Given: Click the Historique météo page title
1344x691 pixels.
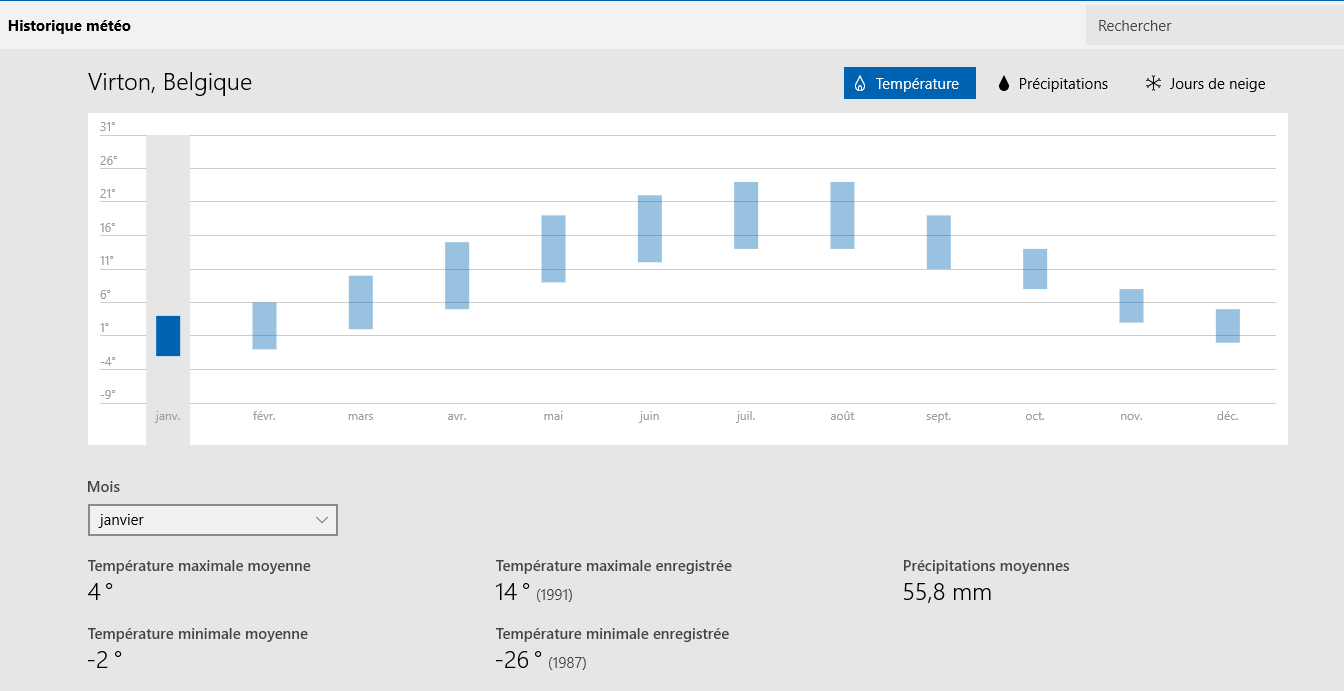Looking at the screenshot, I should click(x=69, y=26).
